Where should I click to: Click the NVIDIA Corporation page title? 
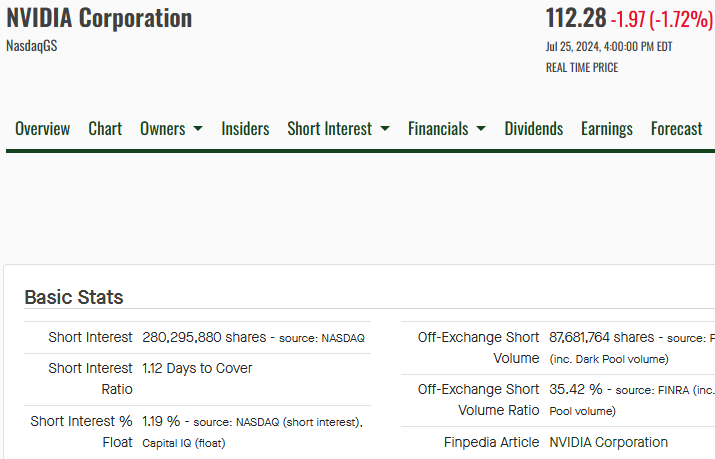pyautogui.click(x=99, y=18)
